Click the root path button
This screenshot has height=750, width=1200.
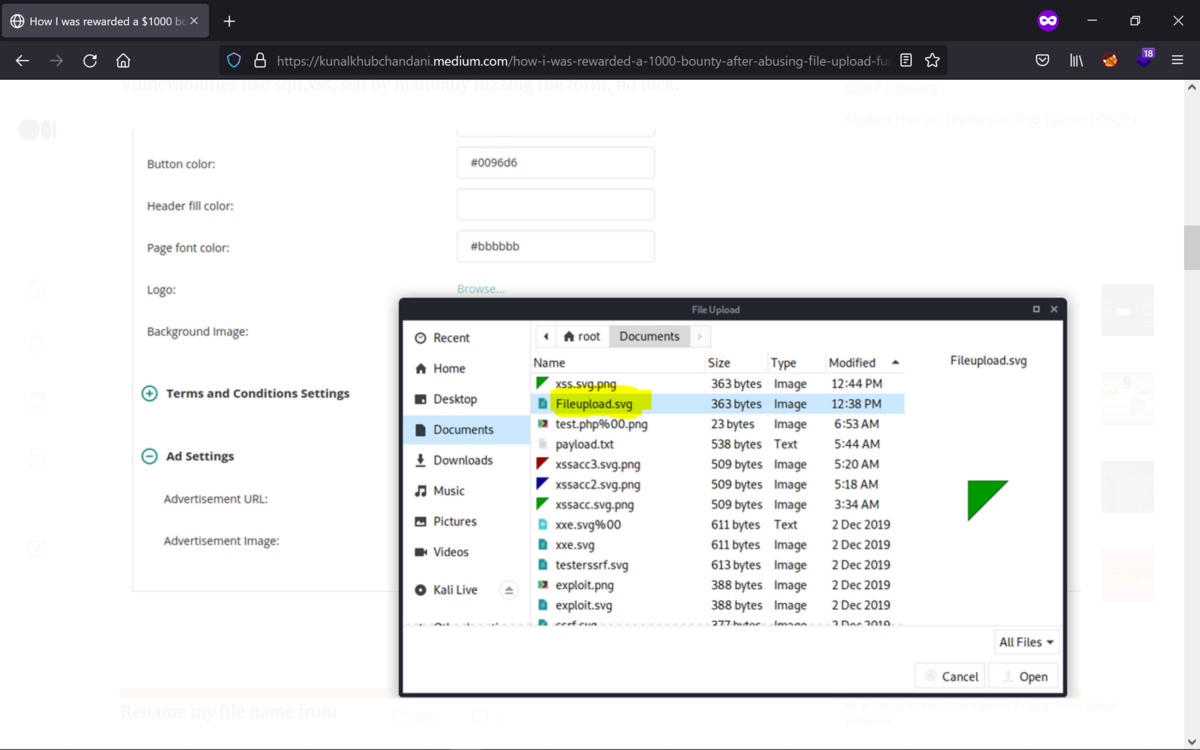point(582,337)
